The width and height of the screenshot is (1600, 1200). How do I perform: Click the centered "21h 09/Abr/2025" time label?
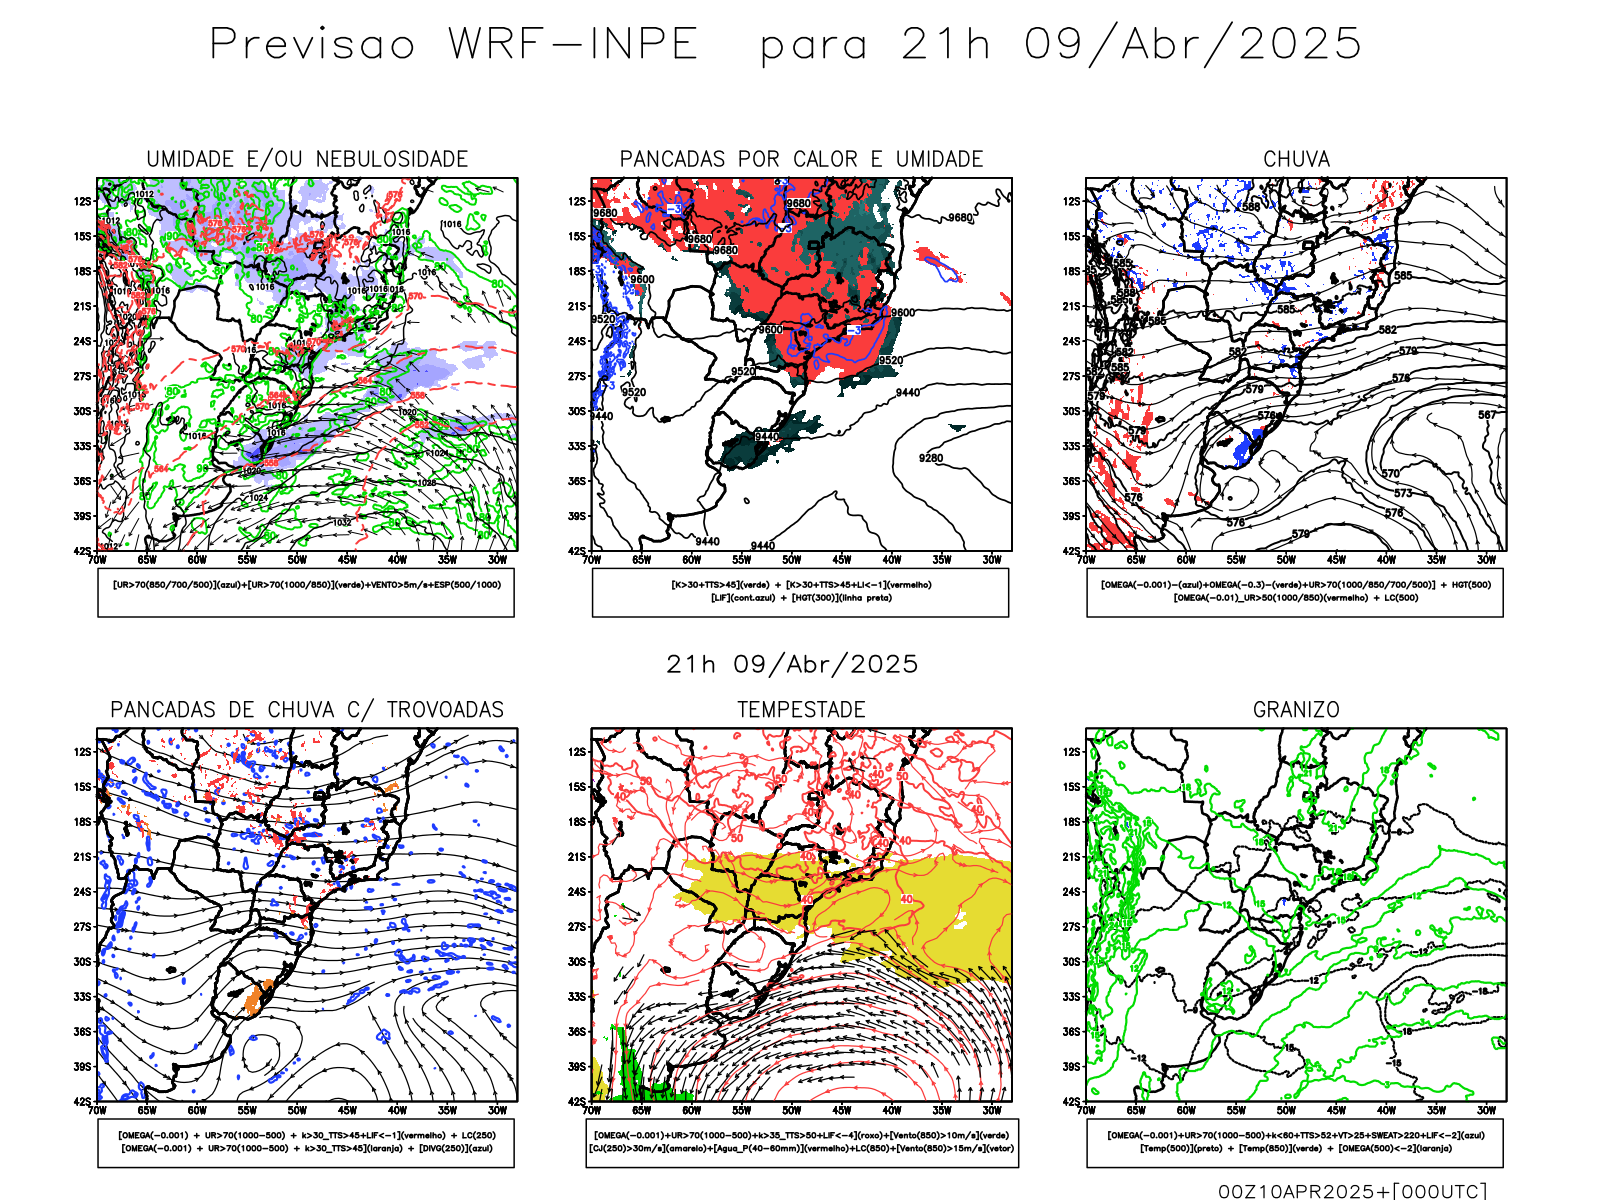click(x=792, y=664)
